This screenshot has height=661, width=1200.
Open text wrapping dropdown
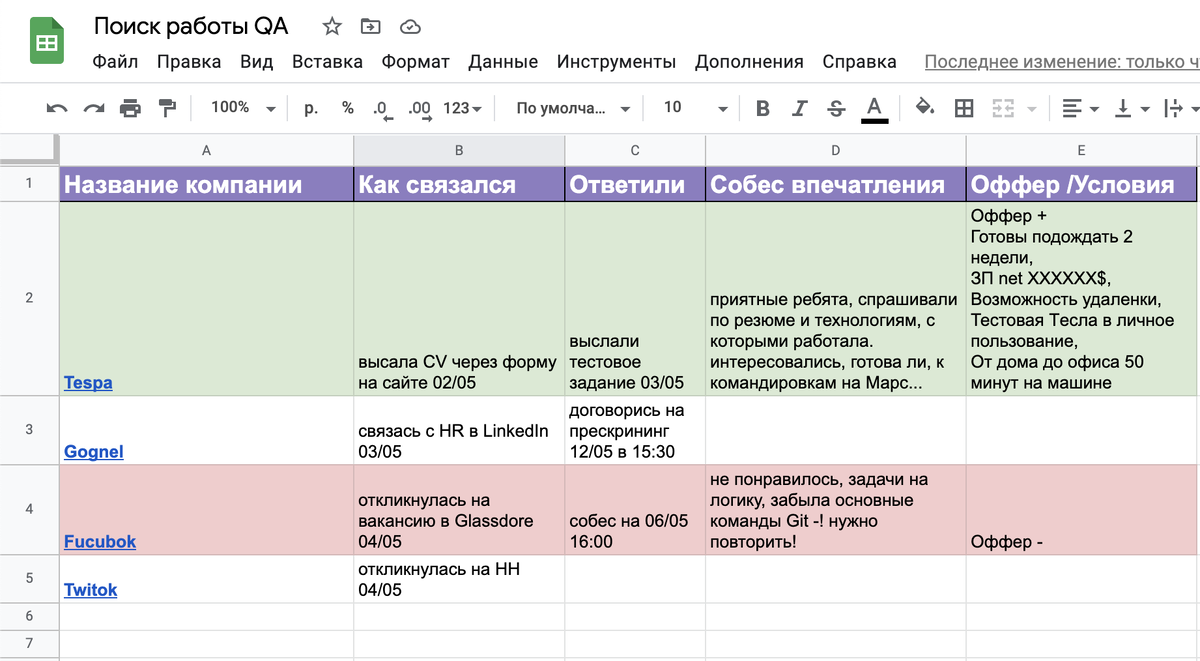[1181, 108]
